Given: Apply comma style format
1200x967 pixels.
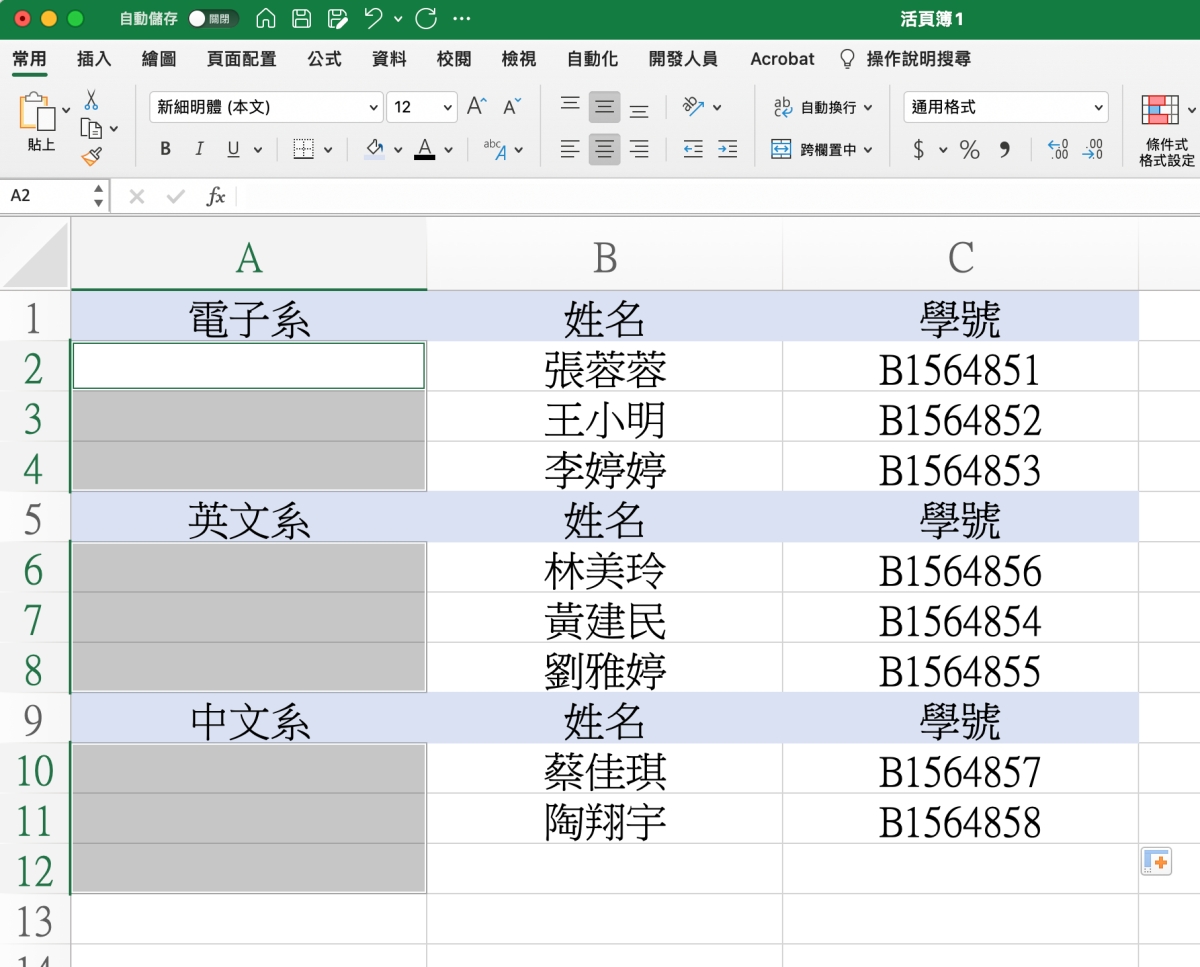Looking at the screenshot, I should (x=1004, y=150).
